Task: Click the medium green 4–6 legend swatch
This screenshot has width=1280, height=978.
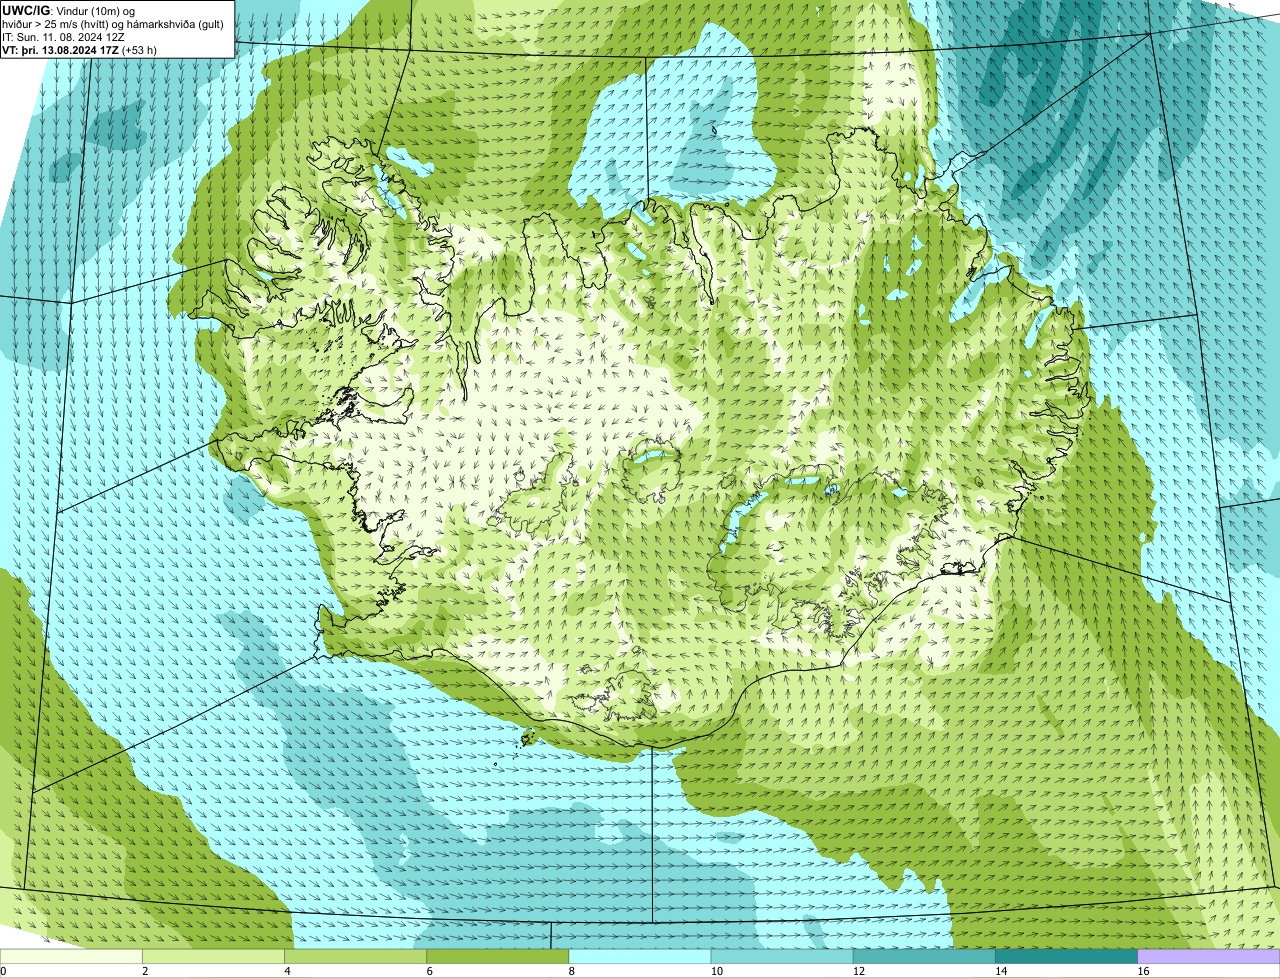Action: point(356,957)
